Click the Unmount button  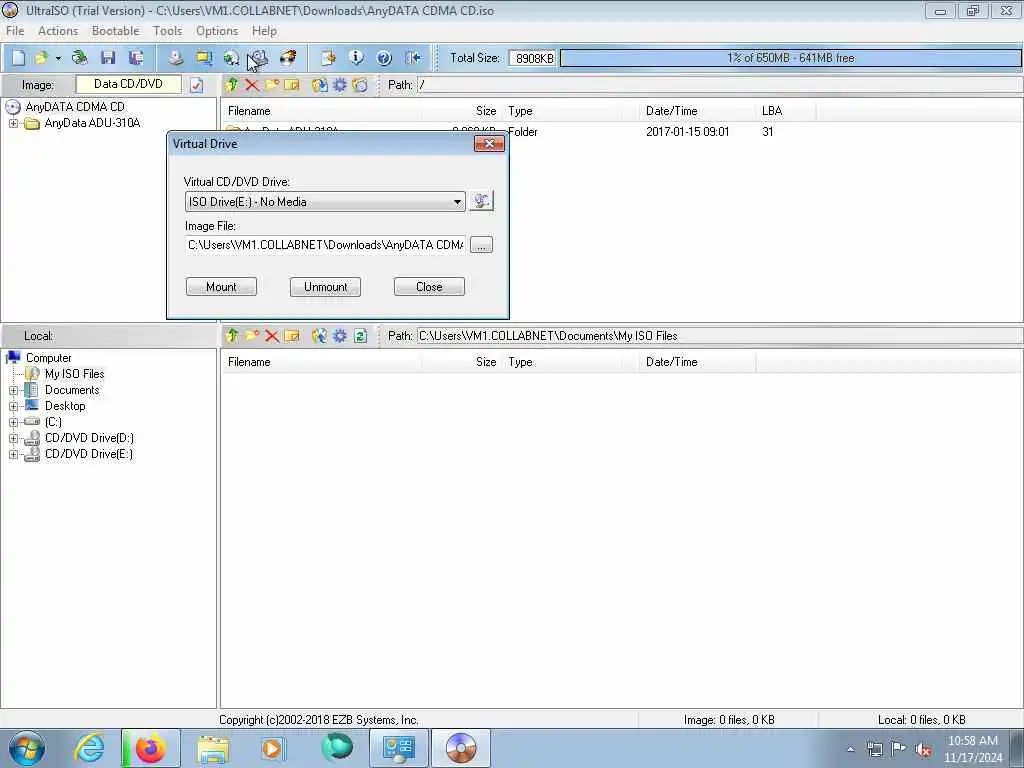[325, 287]
